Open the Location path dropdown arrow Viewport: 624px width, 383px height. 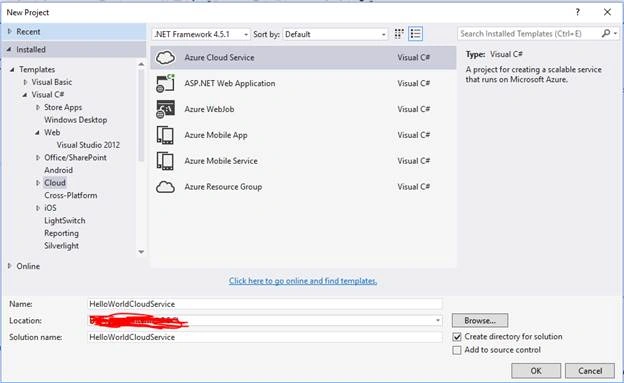437,320
